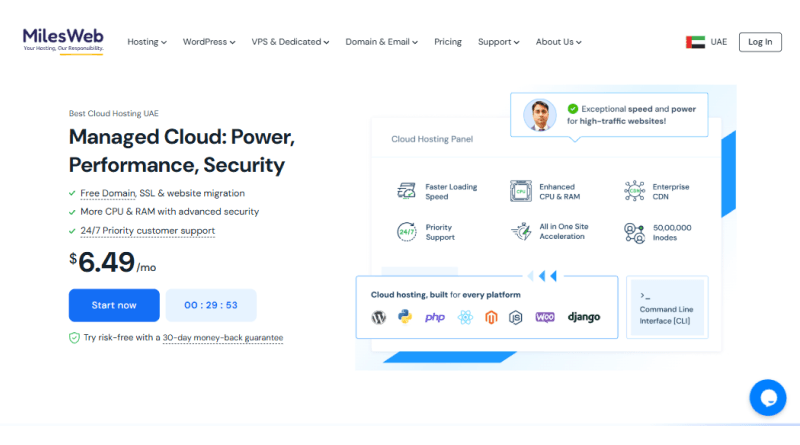Open the Domain & Email dropdown

[x=382, y=42]
